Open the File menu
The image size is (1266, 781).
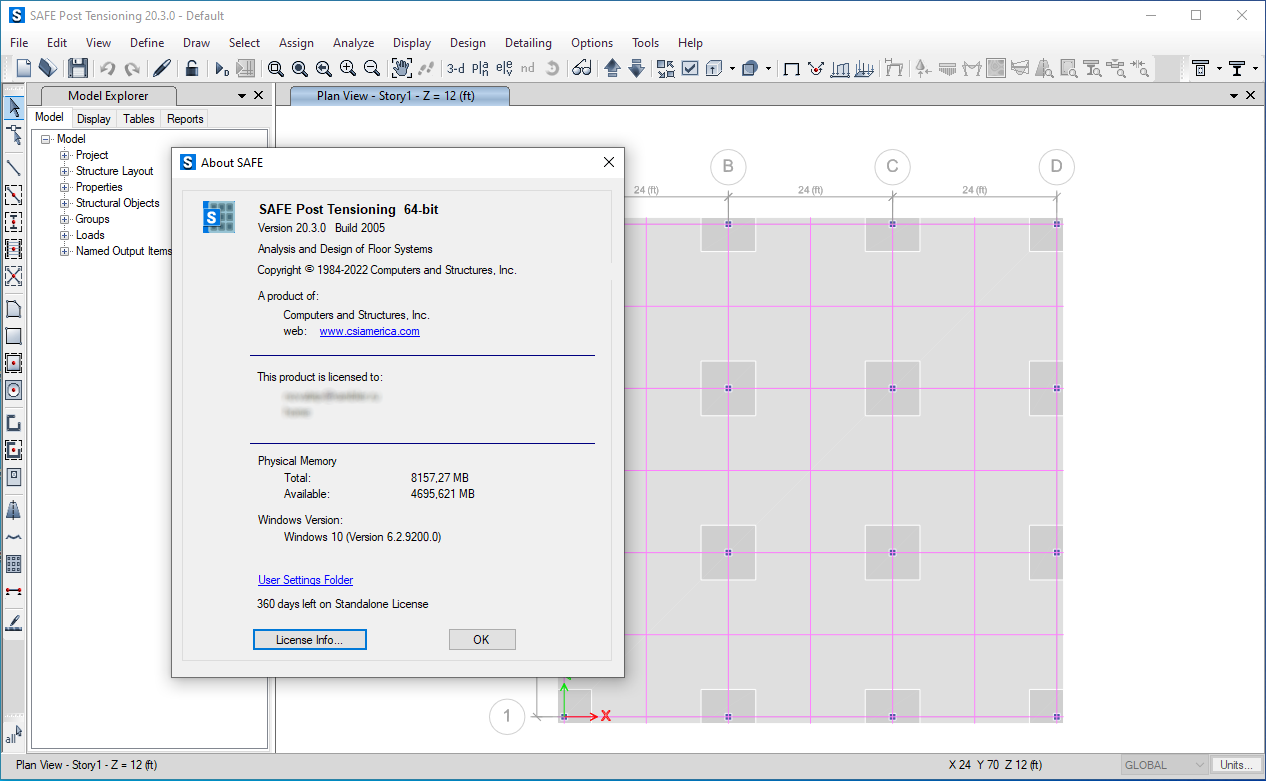tap(19, 43)
